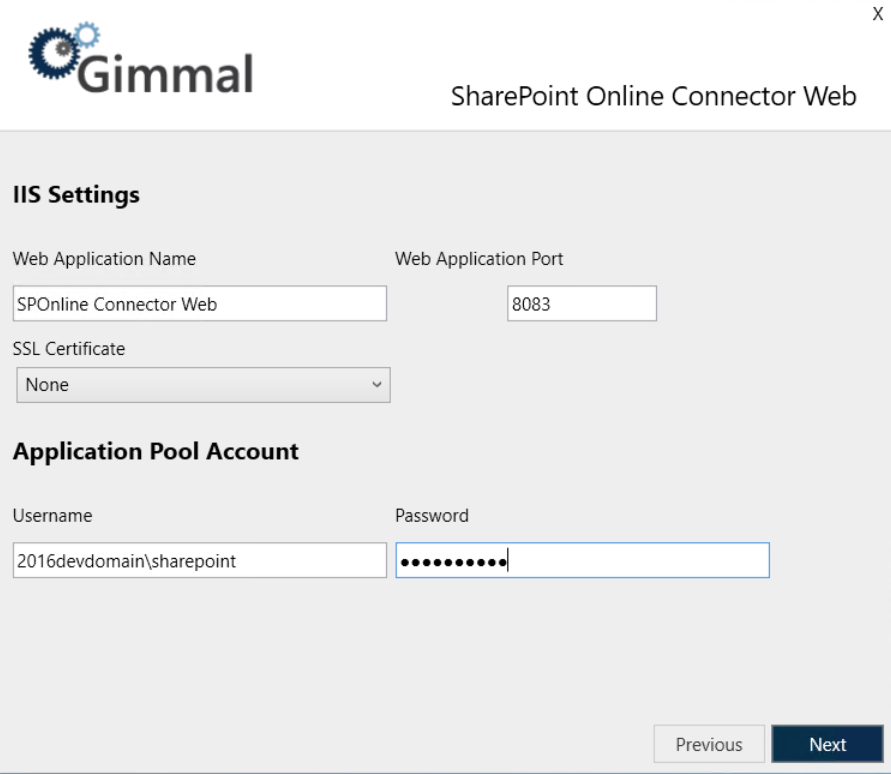Image resolution: width=891 pixels, height=774 pixels.
Task: Click the 'Web Application Name' label
Action: 104,259
